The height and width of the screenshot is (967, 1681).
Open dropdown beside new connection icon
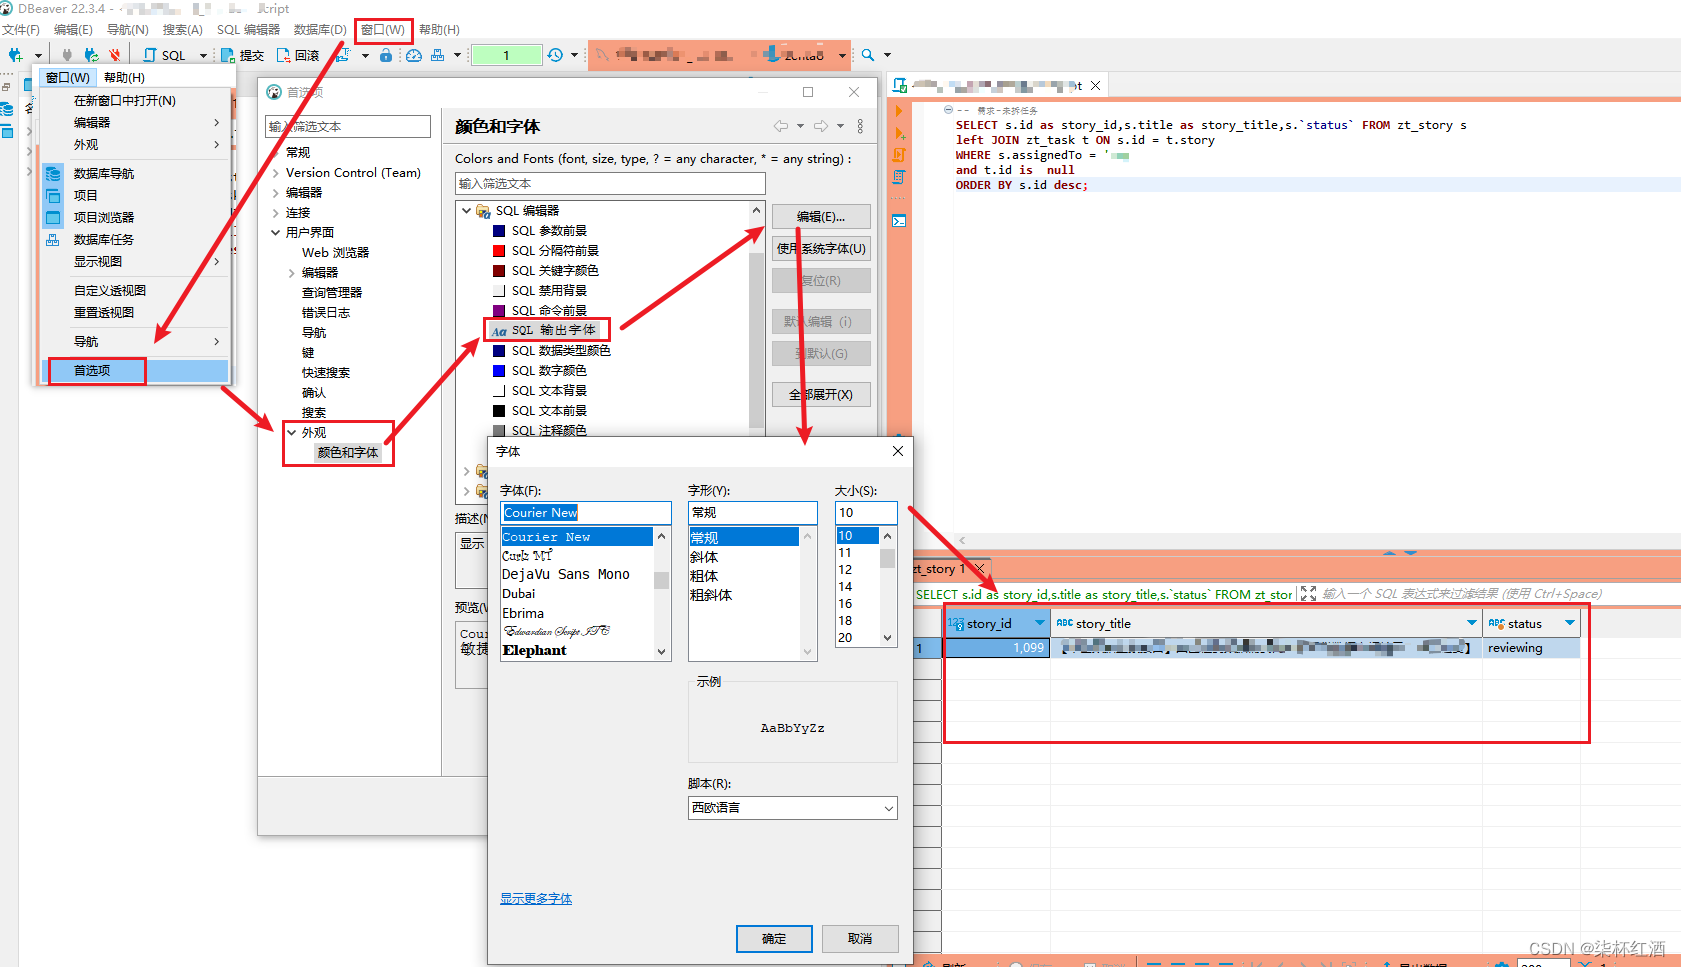[38, 56]
